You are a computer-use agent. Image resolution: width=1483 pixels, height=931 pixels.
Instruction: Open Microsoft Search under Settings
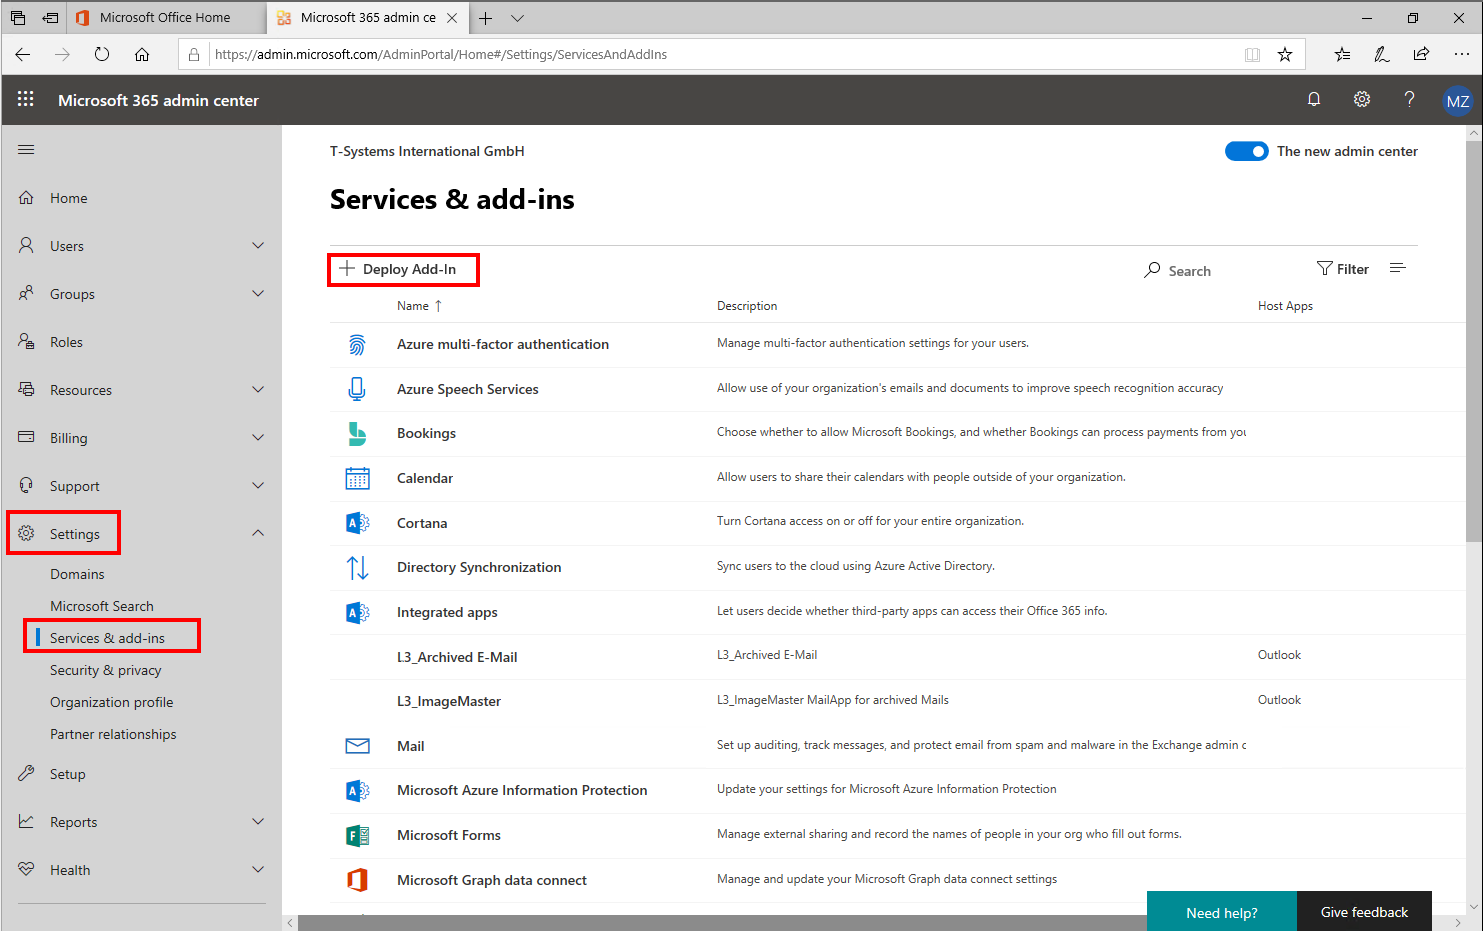pos(102,606)
